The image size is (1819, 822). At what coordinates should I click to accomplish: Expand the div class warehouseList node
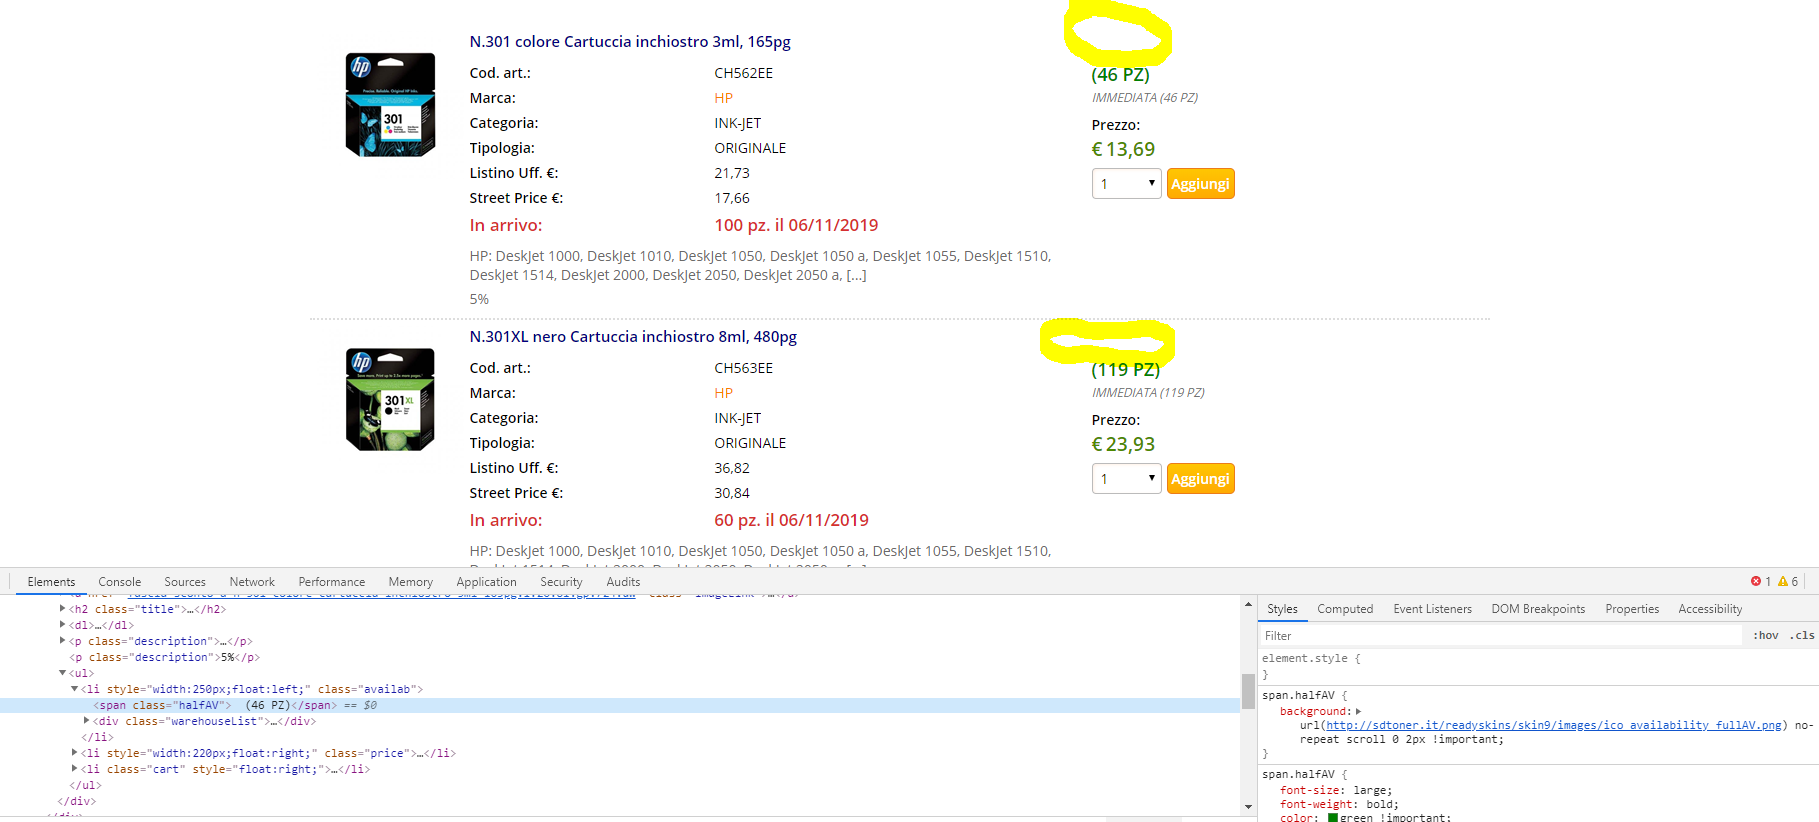pos(86,720)
